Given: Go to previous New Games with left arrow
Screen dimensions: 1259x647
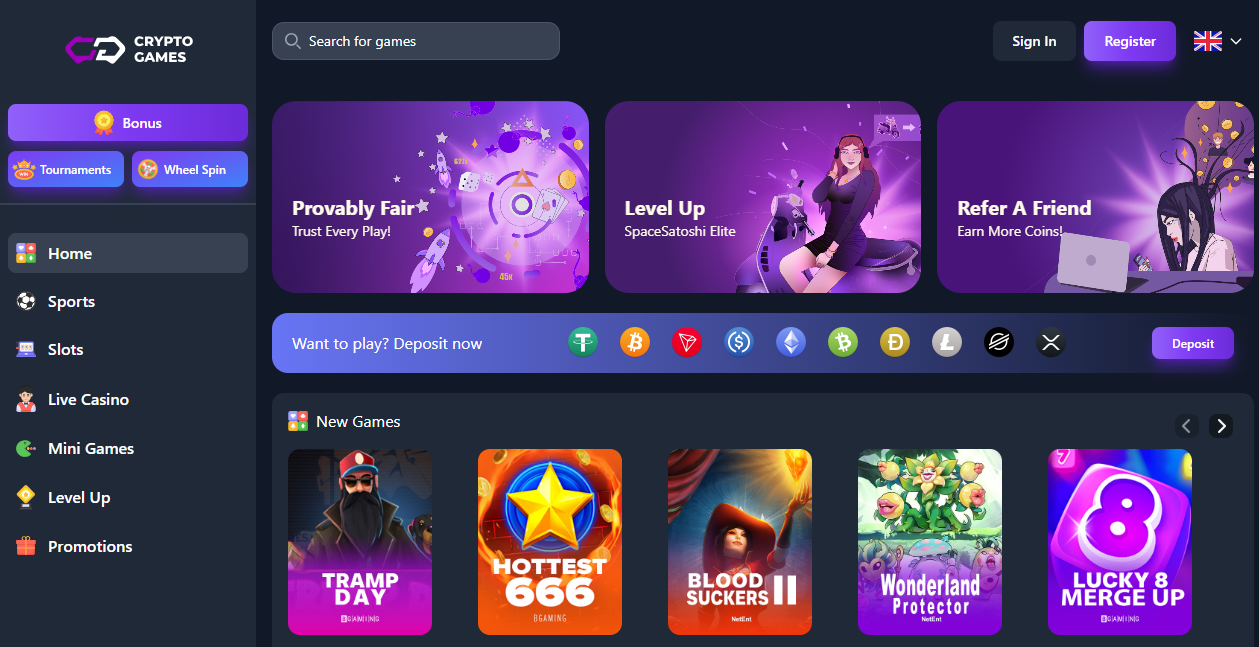Looking at the screenshot, I should (1187, 426).
